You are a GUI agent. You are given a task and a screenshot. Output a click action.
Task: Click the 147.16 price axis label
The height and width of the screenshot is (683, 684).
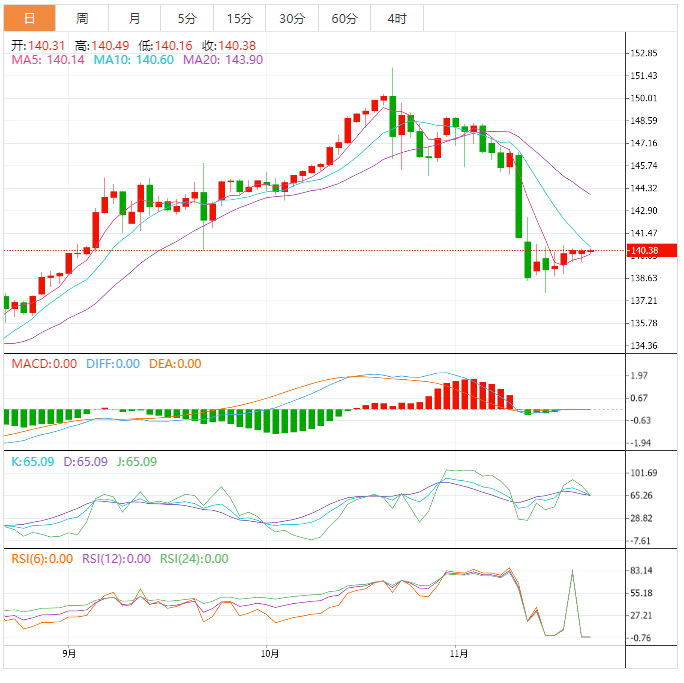tap(644, 143)
